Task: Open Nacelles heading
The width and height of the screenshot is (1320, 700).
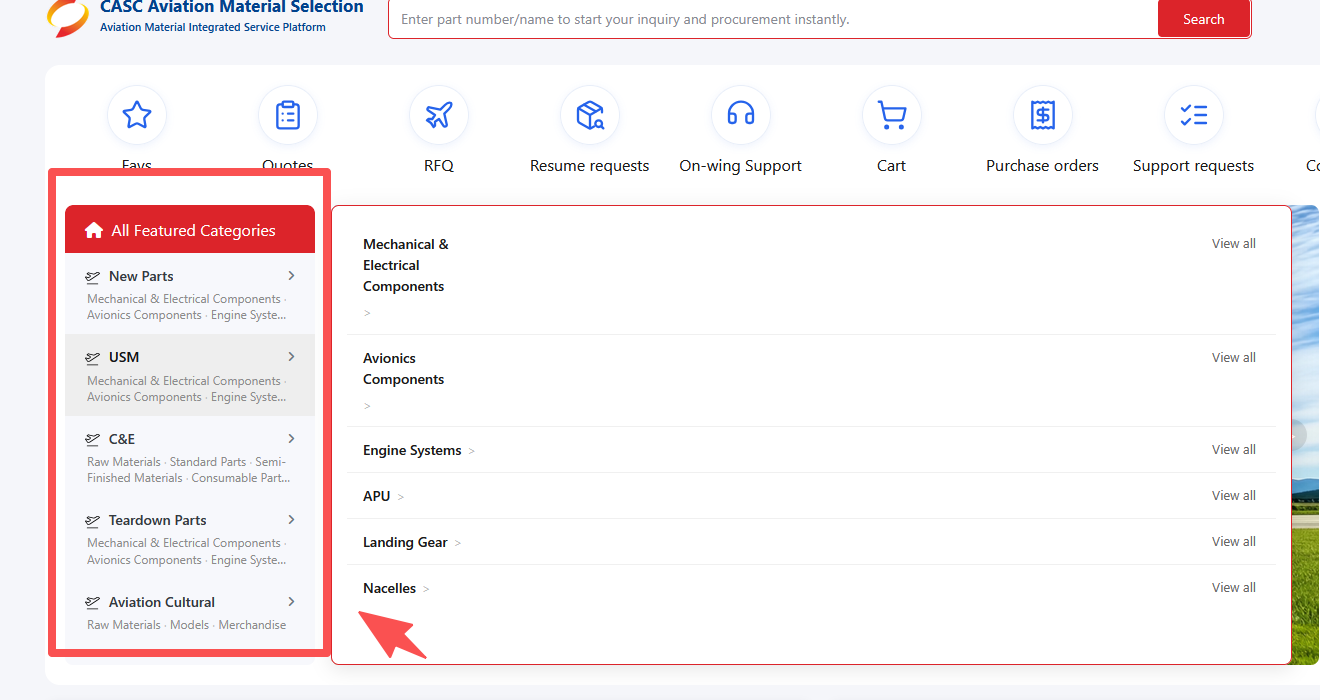Action: 389,589
